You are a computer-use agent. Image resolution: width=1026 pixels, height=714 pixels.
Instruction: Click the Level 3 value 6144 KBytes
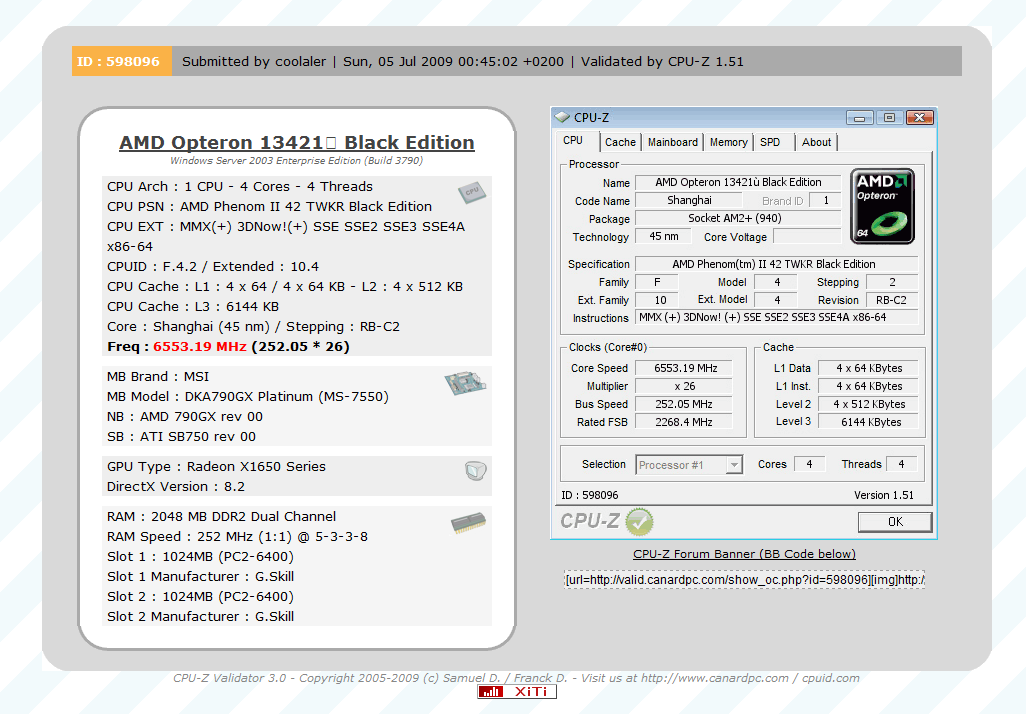click(868, 422)
